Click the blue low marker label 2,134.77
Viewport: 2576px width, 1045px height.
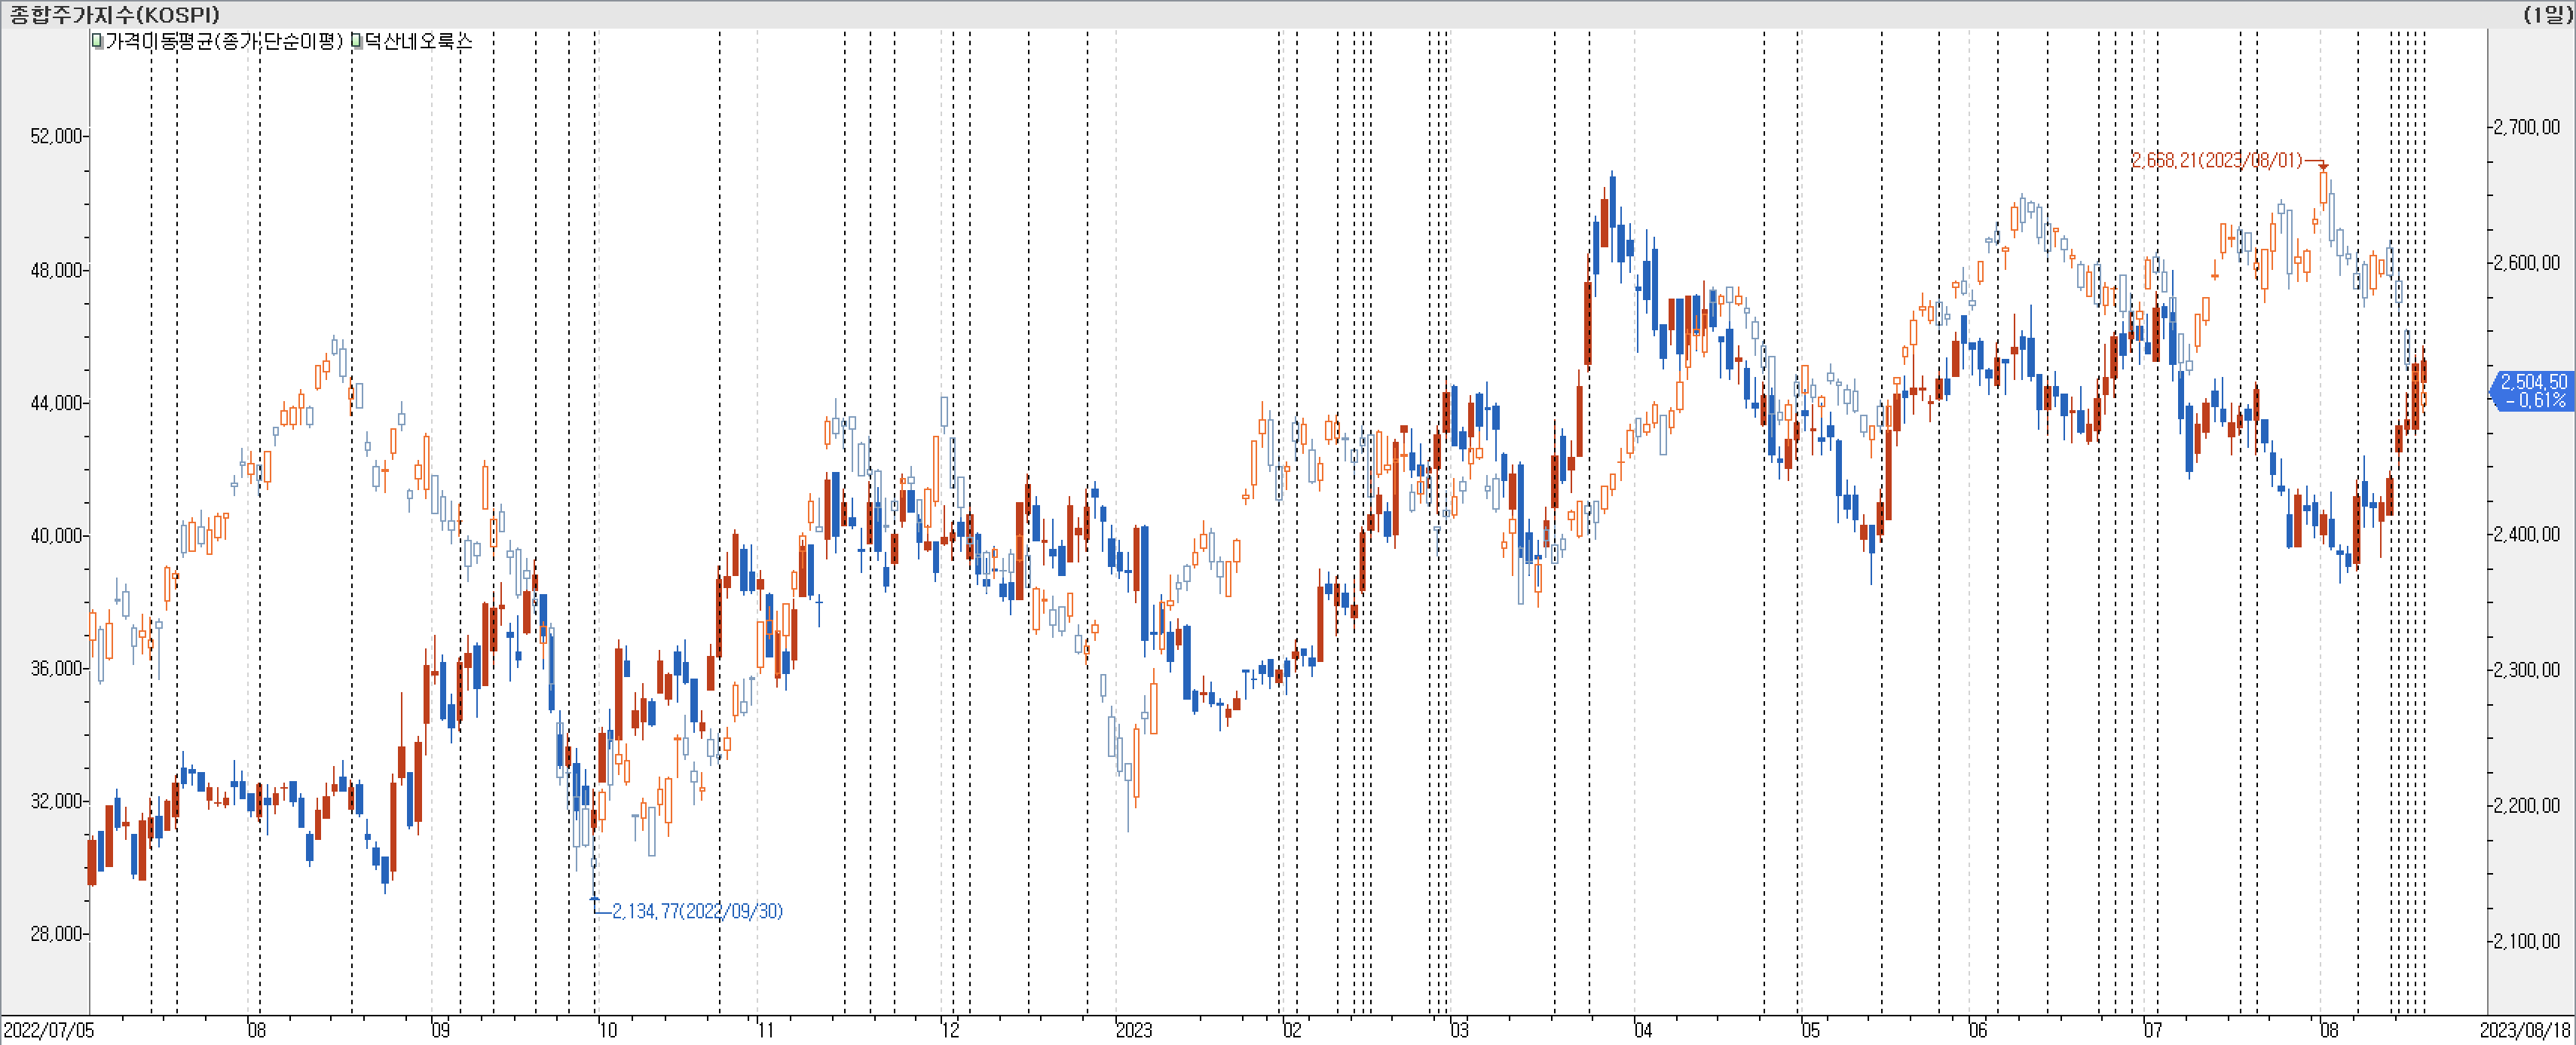[x=697, y=911]
